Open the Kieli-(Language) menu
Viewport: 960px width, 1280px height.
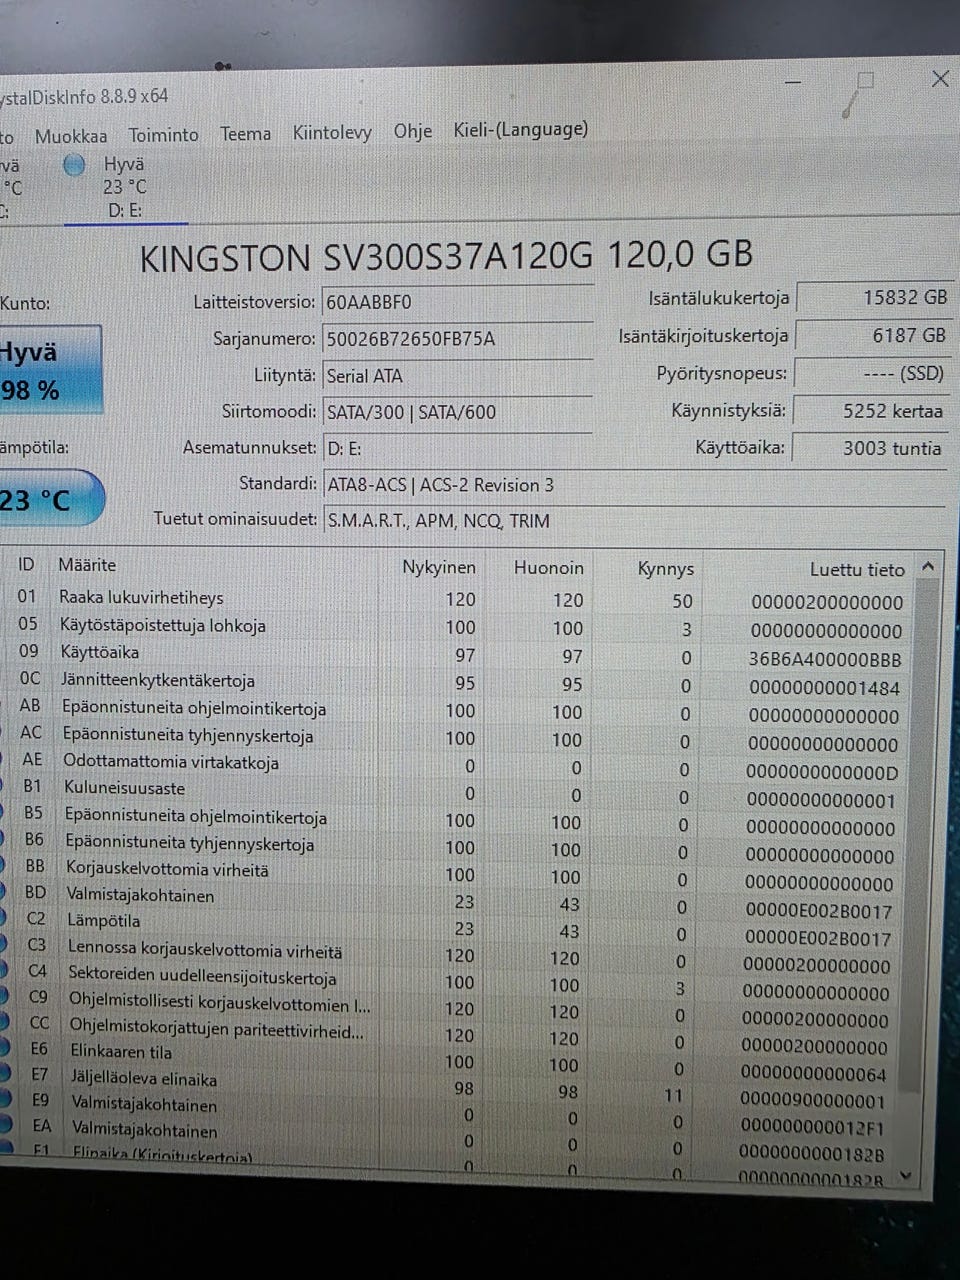[520, 129]
